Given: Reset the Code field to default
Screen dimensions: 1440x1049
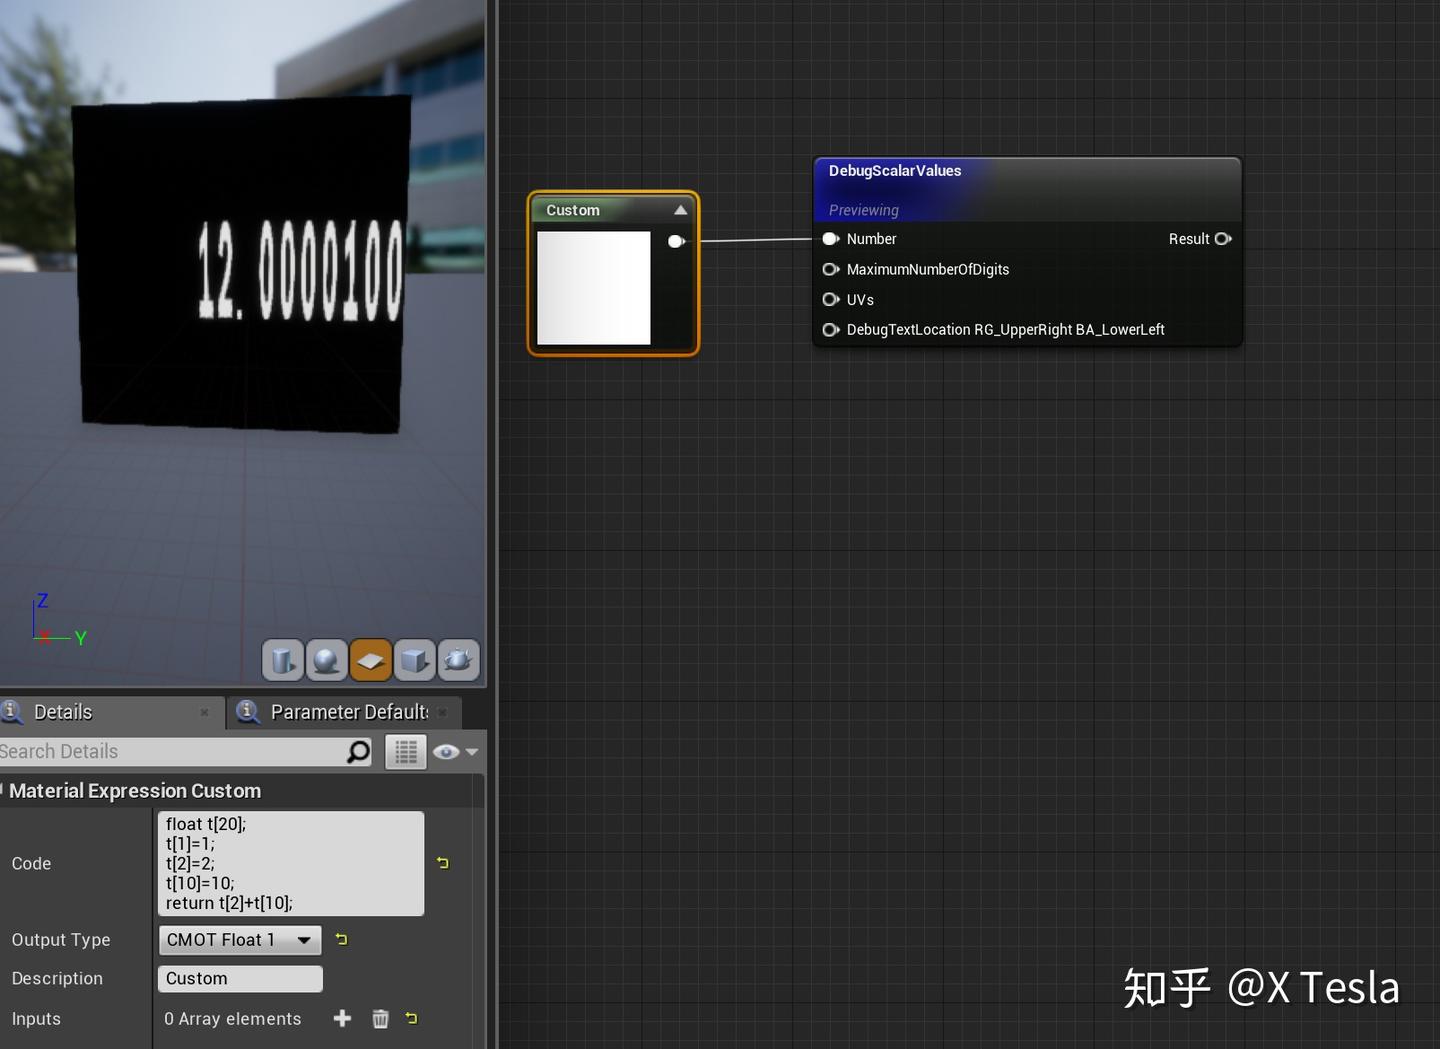Looking at the screenshot, I should (x=443, y=863).
